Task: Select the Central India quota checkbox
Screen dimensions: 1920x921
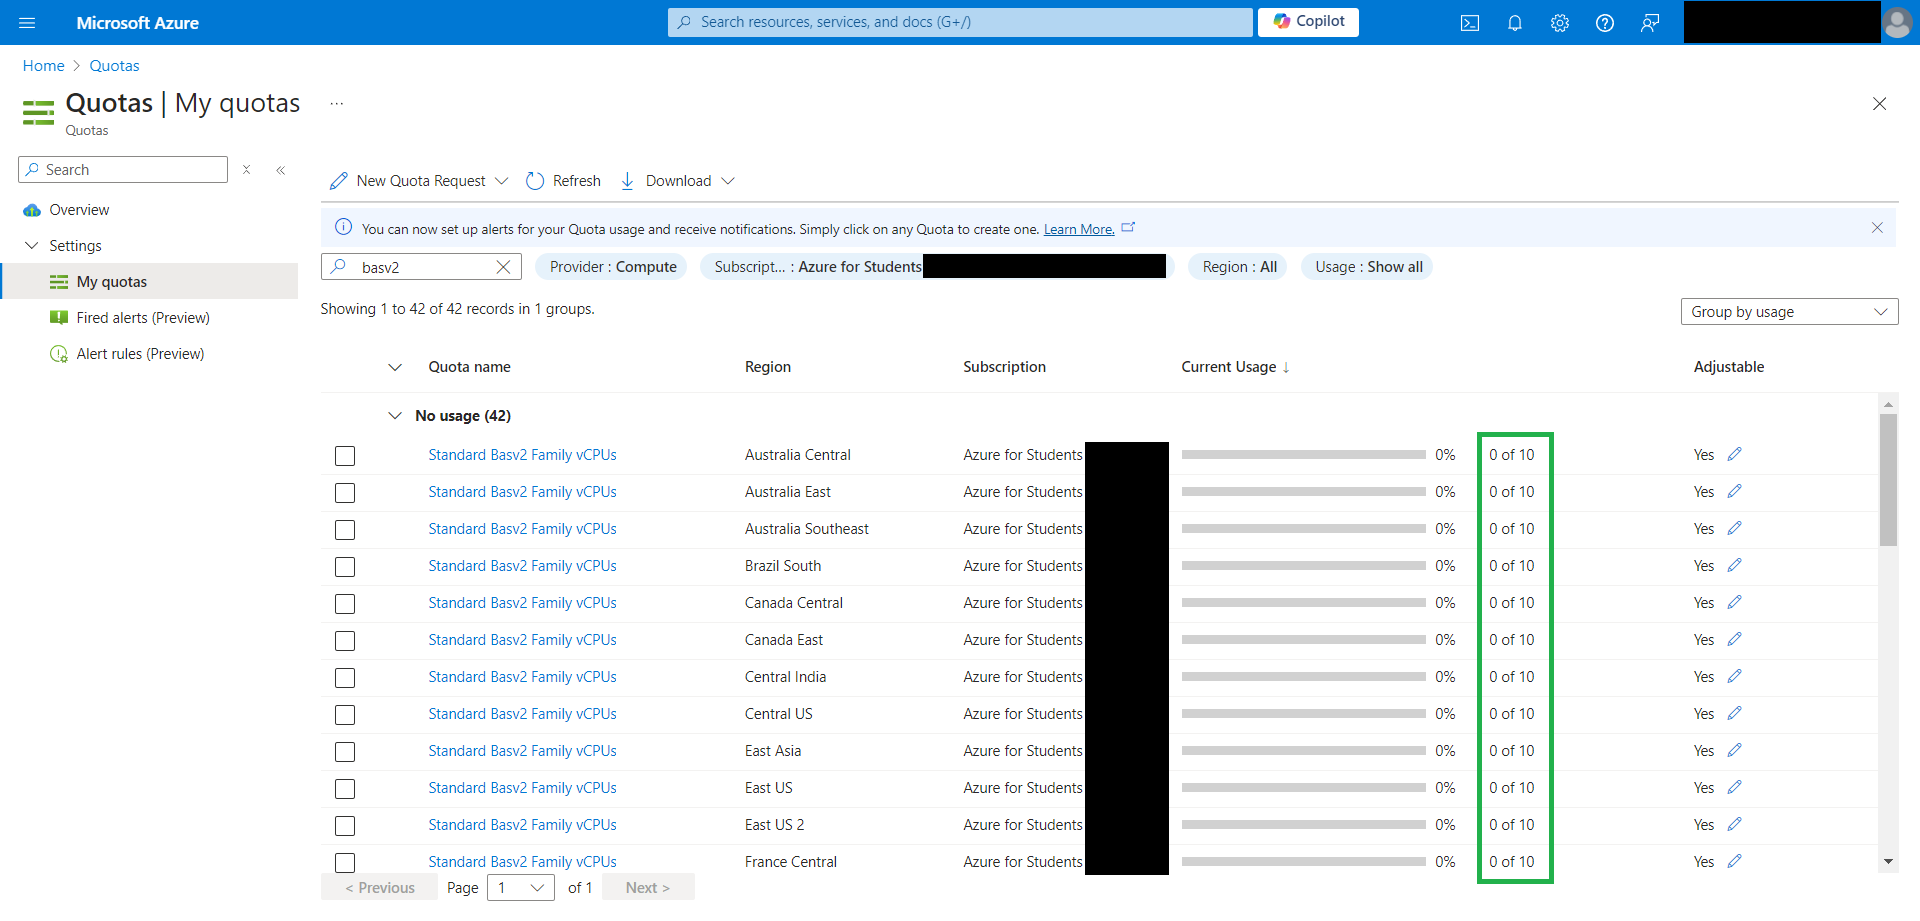Action: click(x=345, y=678)
